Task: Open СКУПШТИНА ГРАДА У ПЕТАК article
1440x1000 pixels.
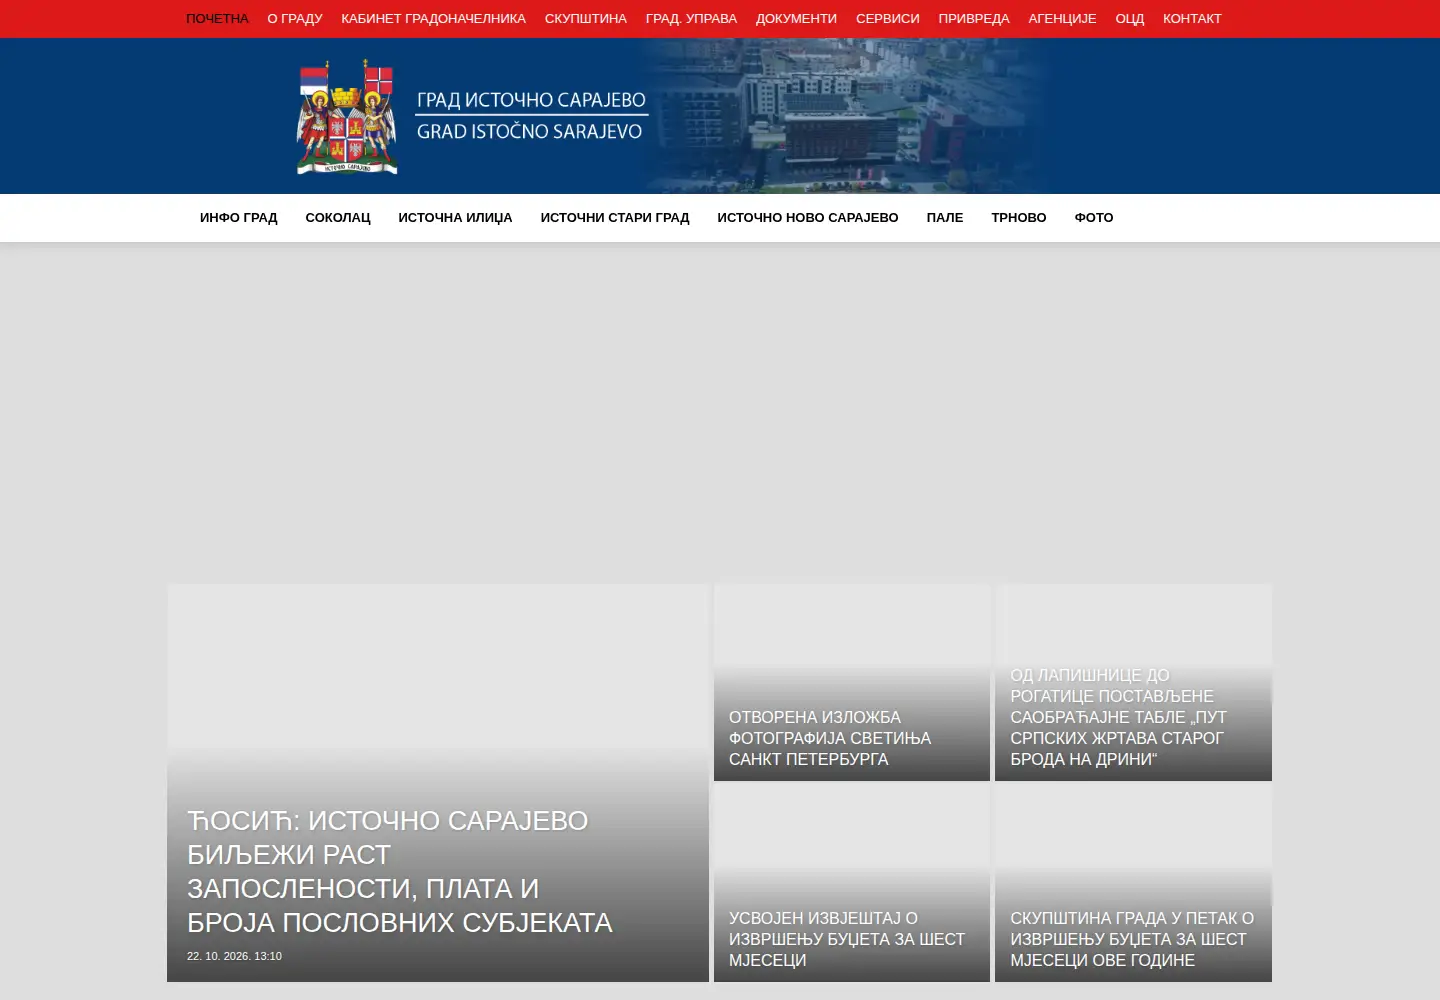Action: coord(1132,939)
